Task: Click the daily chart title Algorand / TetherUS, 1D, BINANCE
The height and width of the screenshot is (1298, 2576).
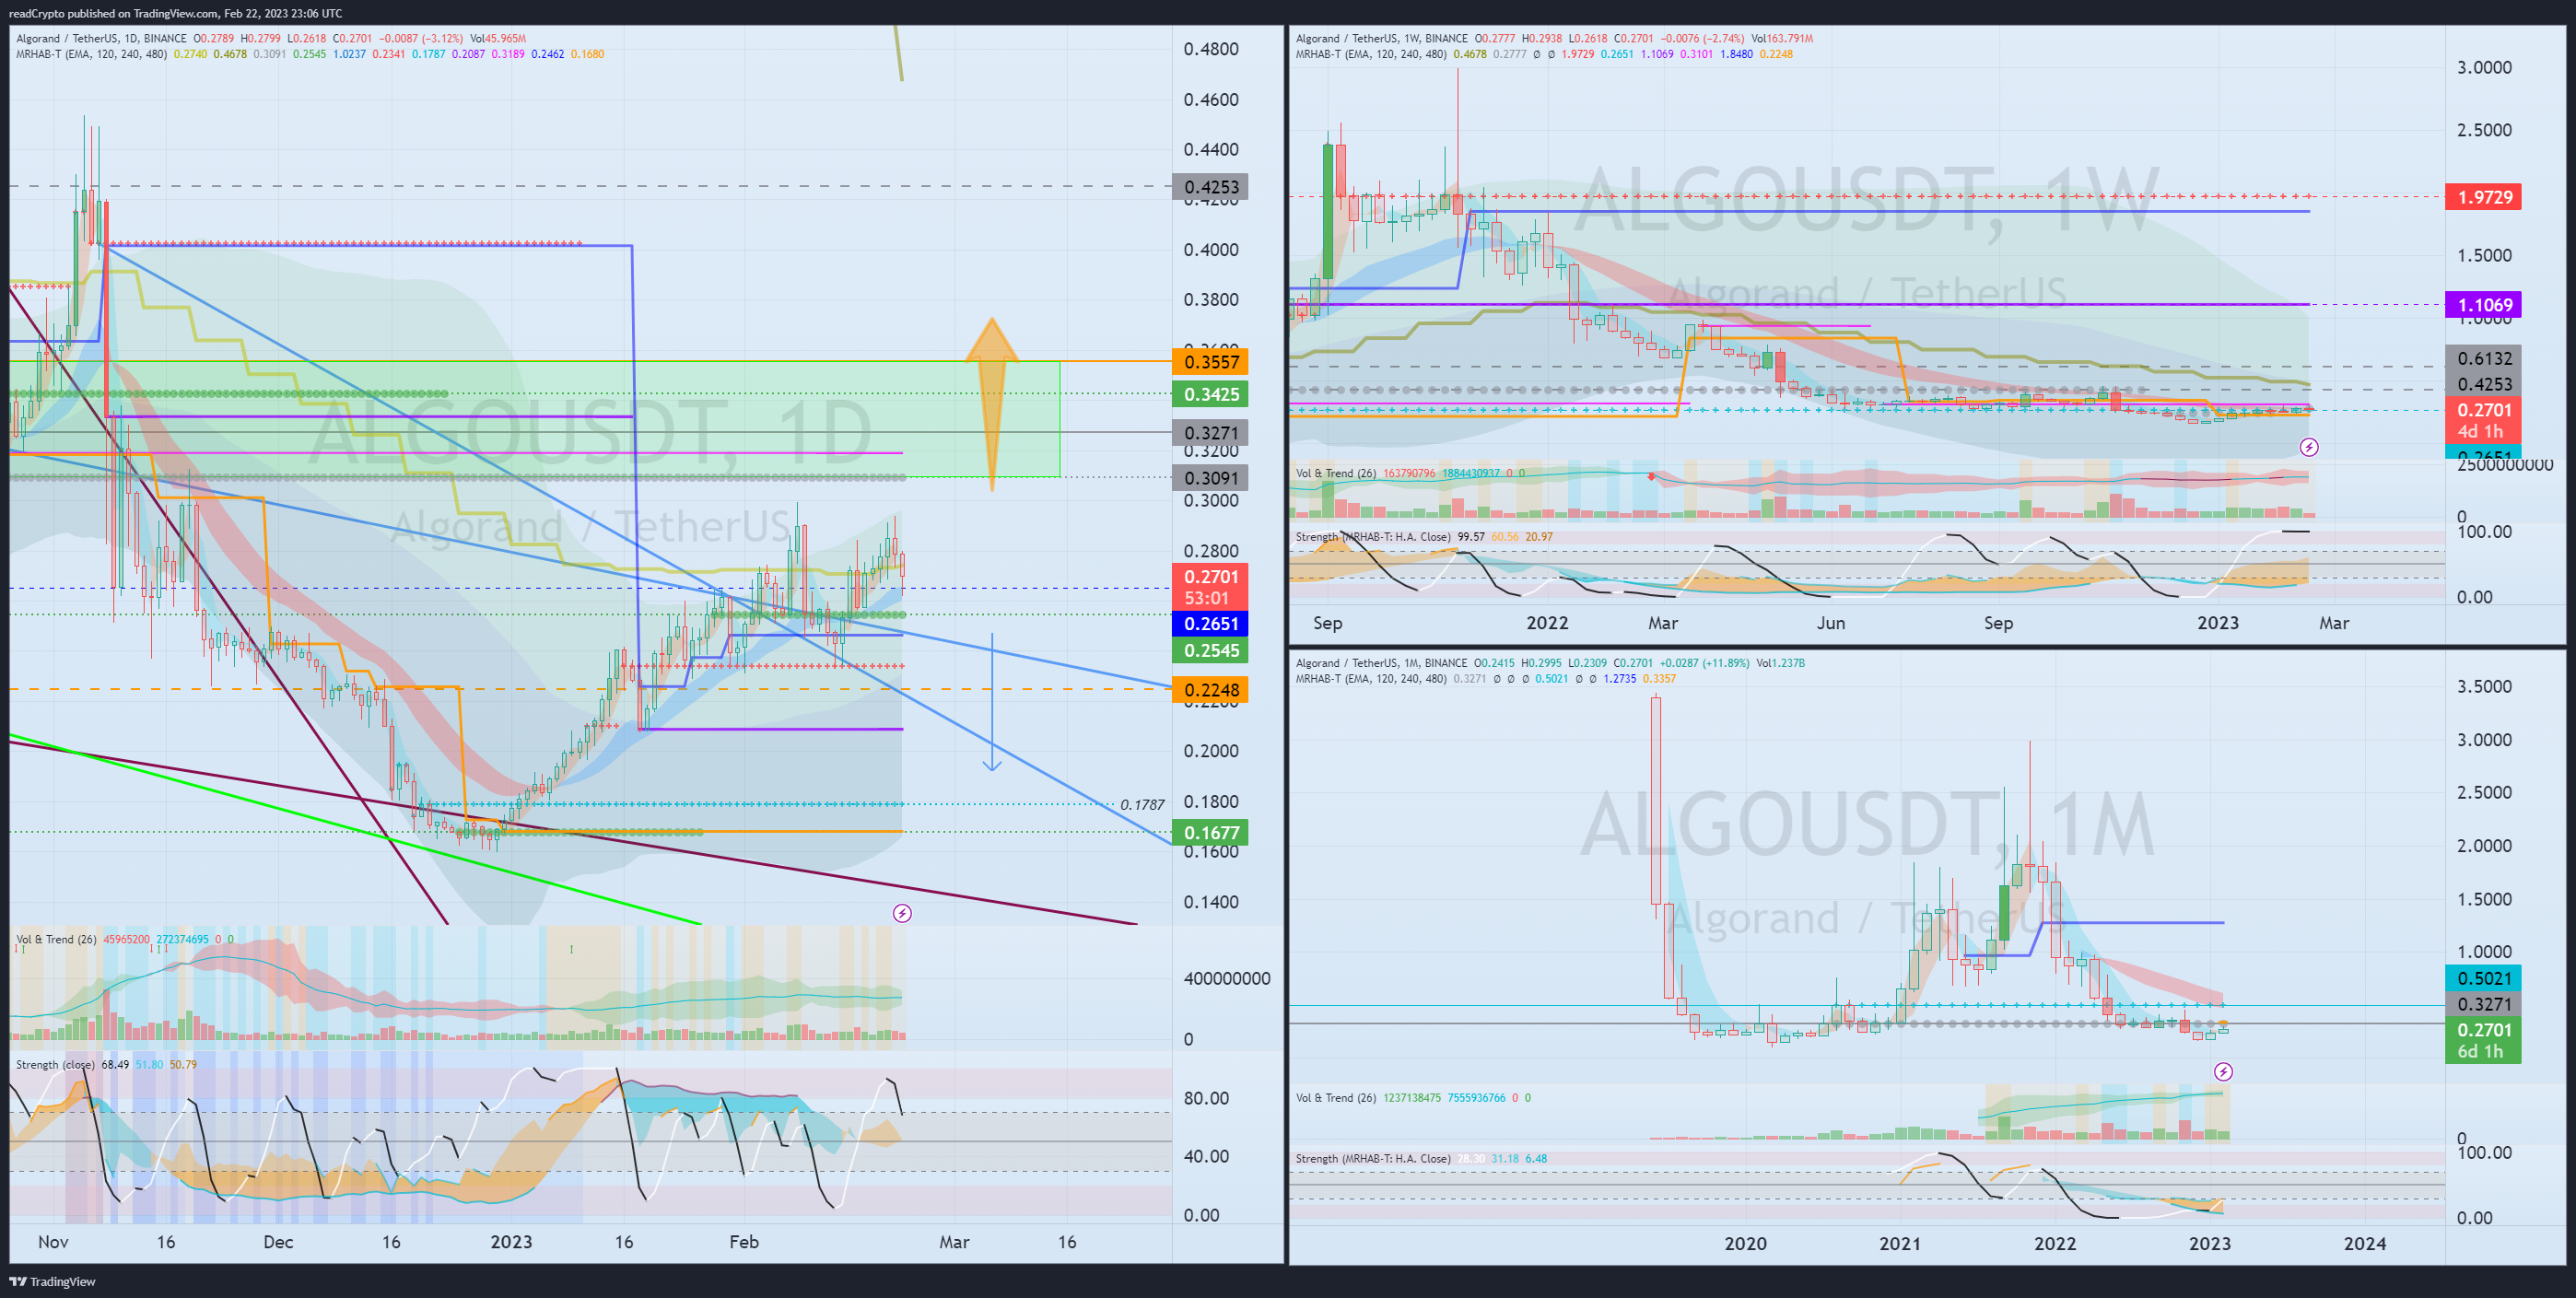Action: point(101,39)
